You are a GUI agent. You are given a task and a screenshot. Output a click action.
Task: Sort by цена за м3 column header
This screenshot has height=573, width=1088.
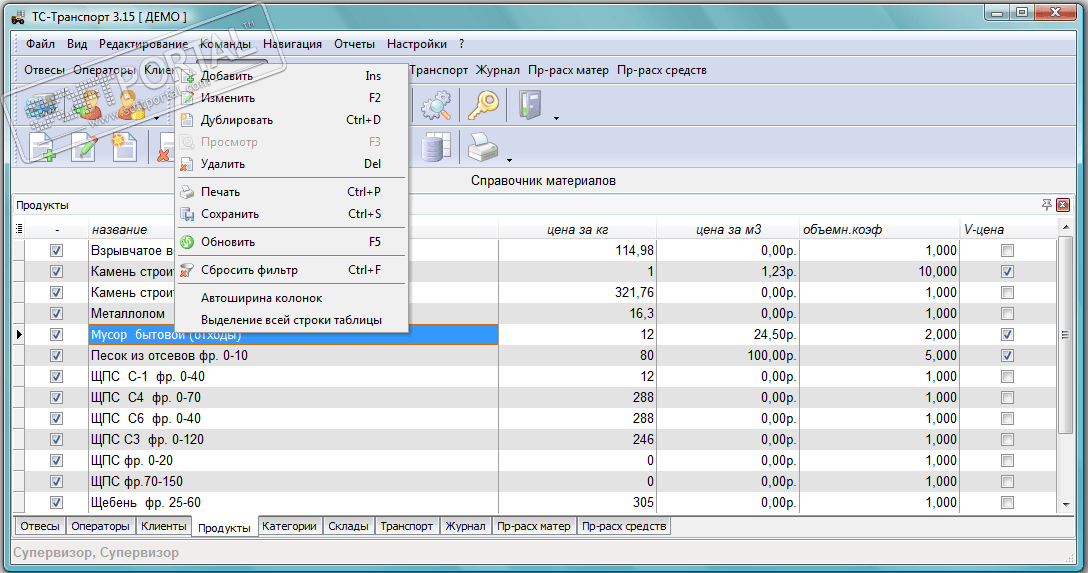[729, 229]
